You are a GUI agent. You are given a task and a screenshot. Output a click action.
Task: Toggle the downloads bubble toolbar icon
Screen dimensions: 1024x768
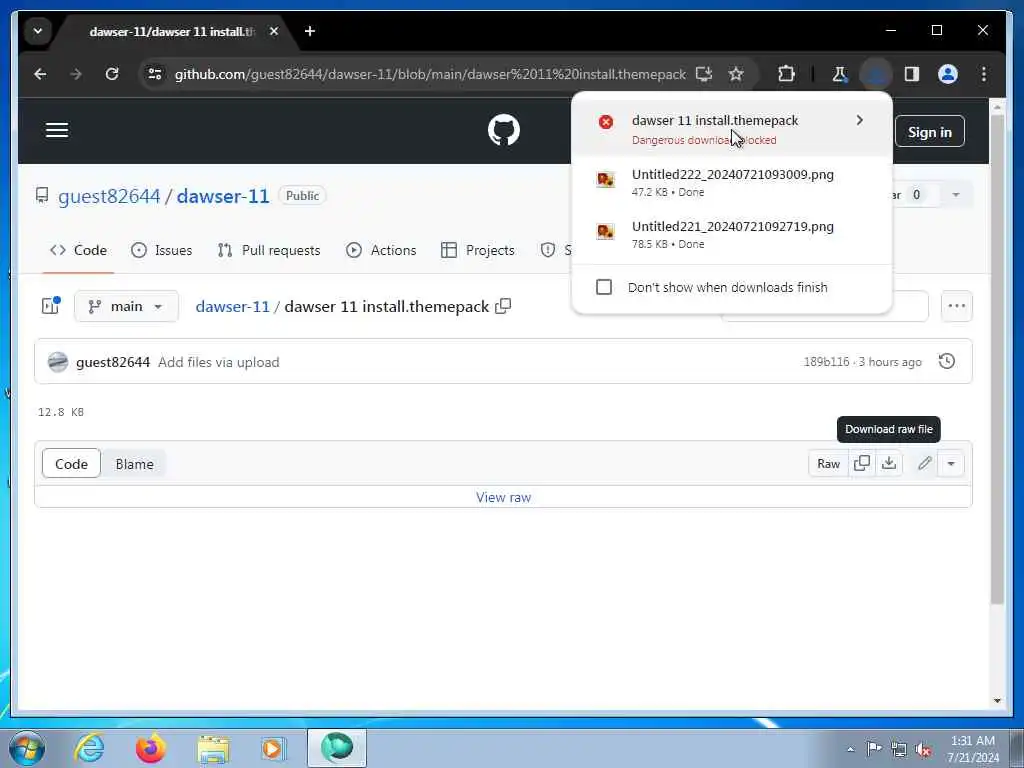[x=876, y=74]
